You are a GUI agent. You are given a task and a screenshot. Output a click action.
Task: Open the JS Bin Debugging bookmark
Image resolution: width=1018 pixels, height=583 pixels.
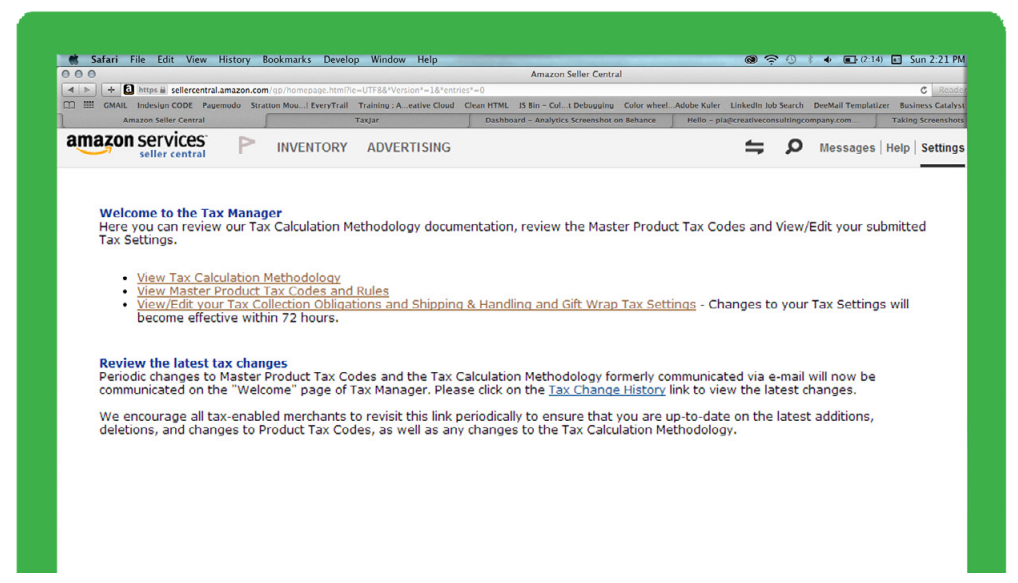pos(565,105)
